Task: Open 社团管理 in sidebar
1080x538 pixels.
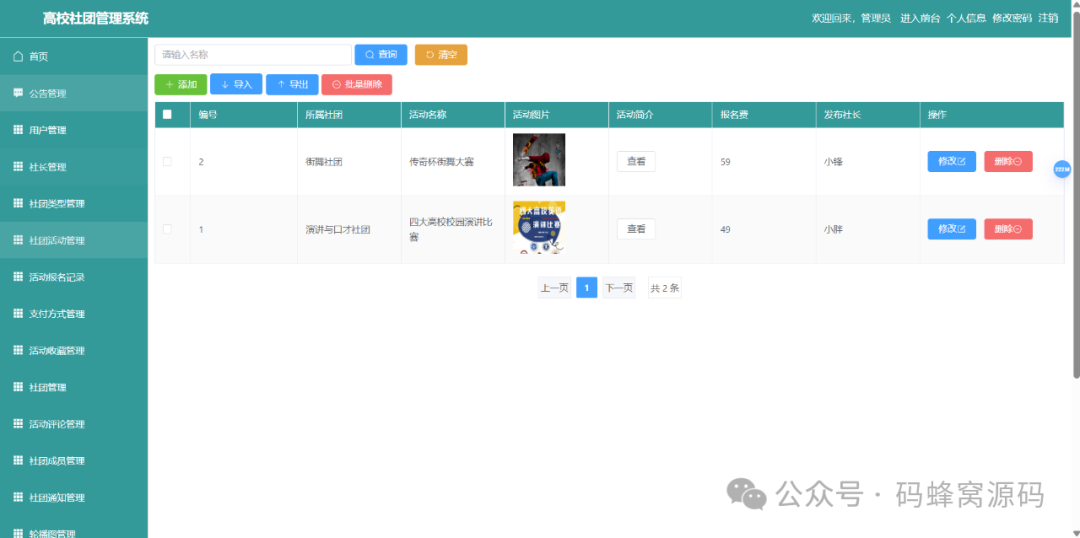Action: tap(74, 387)
